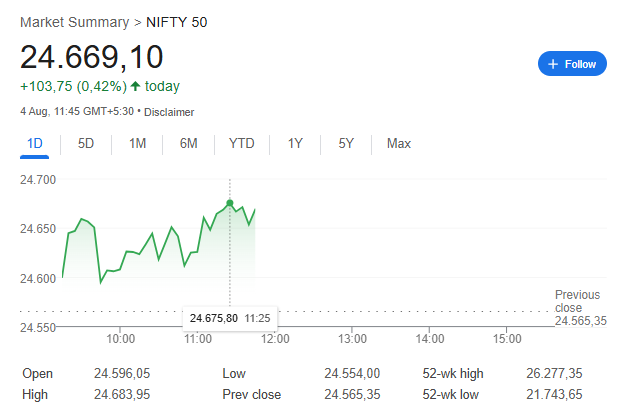Click the green data point on chart
Image resolution: width=643 pixels, height=412 pixels.
coord(231,203)
